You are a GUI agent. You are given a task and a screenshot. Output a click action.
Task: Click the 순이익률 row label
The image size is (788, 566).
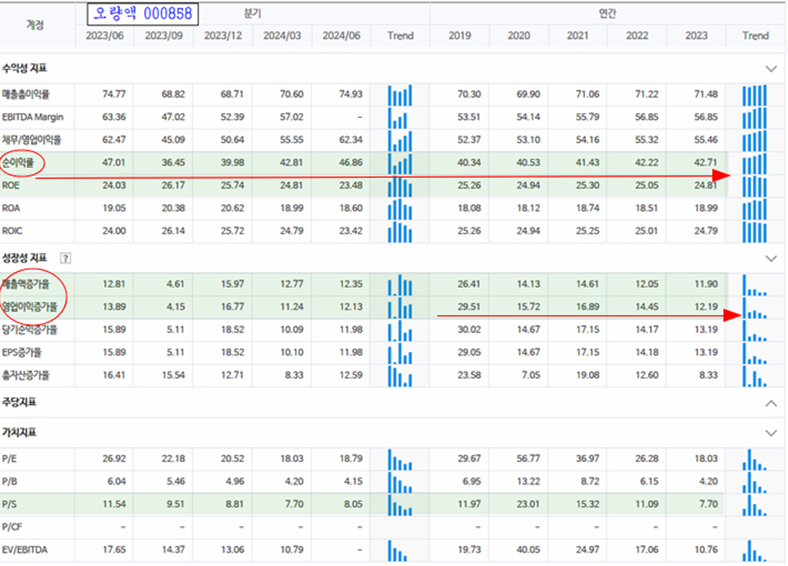pos(21,161)
